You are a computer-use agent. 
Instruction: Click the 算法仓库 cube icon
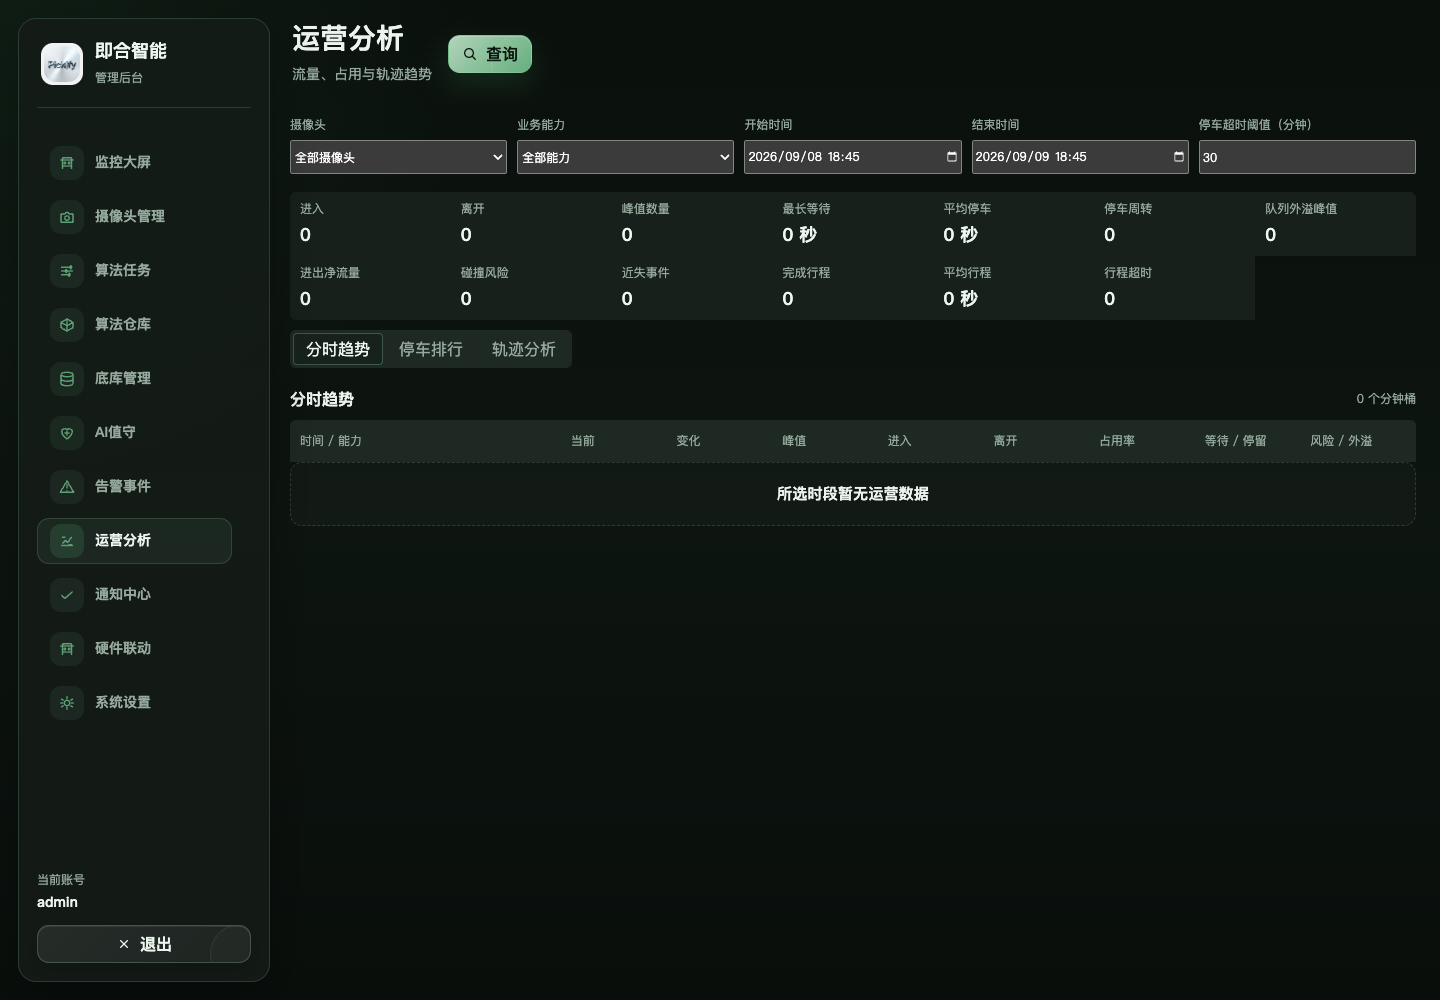(67, 324)
